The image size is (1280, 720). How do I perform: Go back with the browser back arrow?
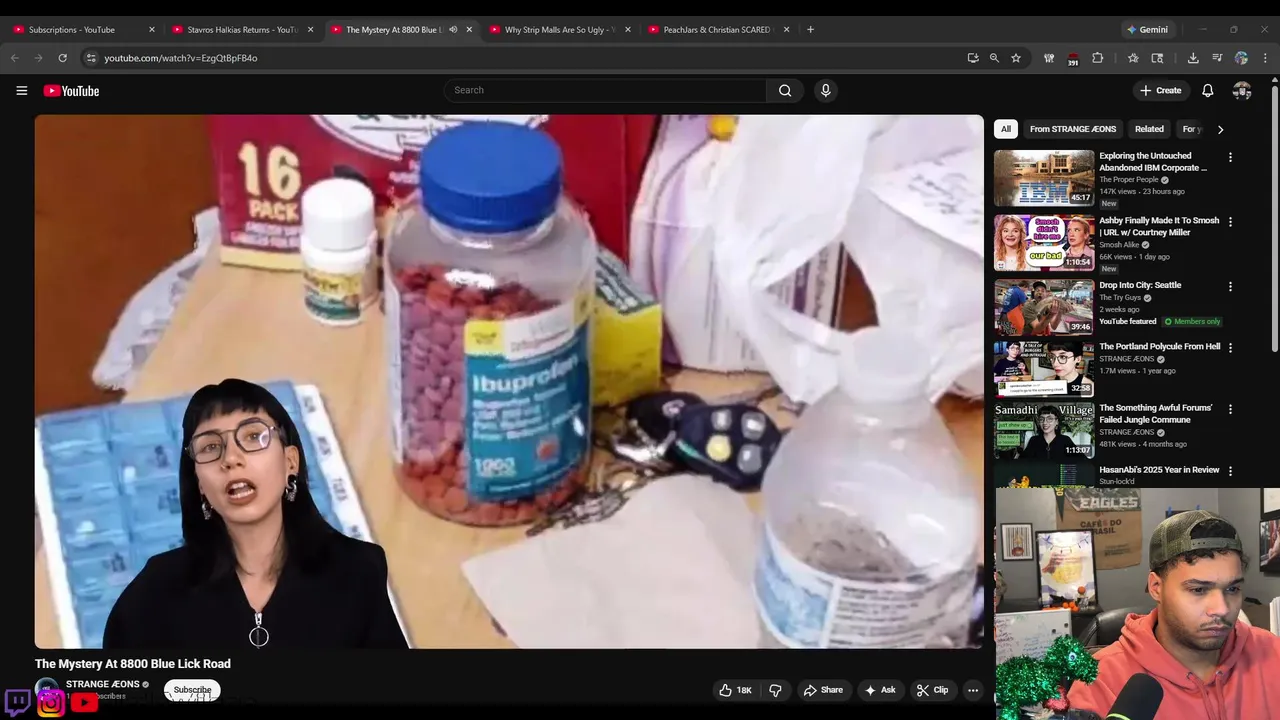tap(15, 58)
